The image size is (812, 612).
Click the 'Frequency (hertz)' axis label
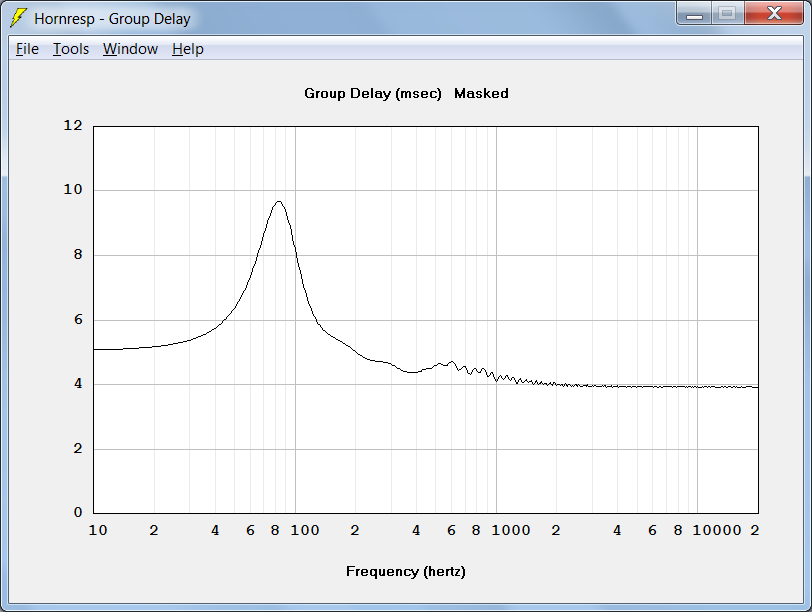tap(405, 571)
